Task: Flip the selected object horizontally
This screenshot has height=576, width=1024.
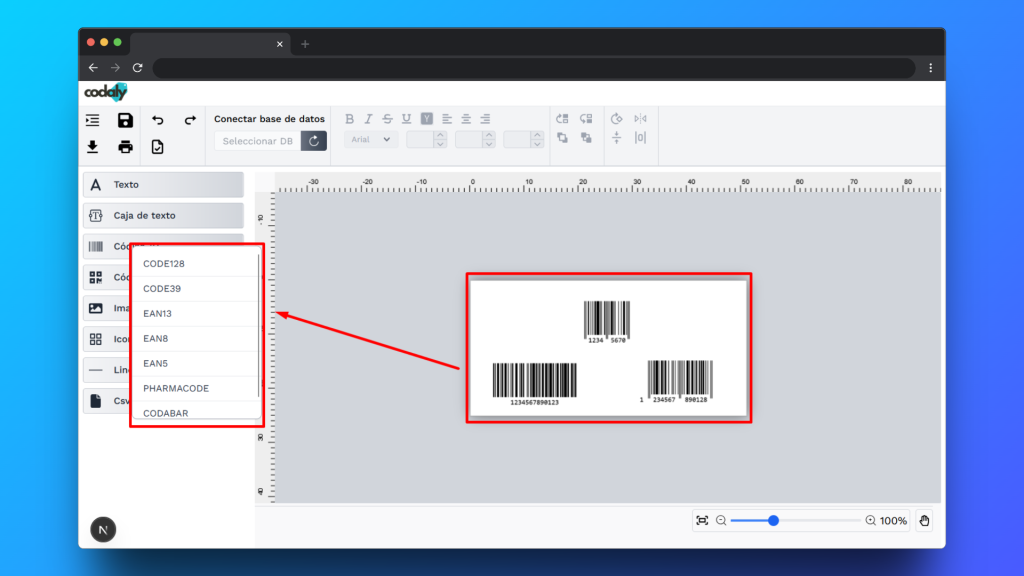Action: (640, 119)
